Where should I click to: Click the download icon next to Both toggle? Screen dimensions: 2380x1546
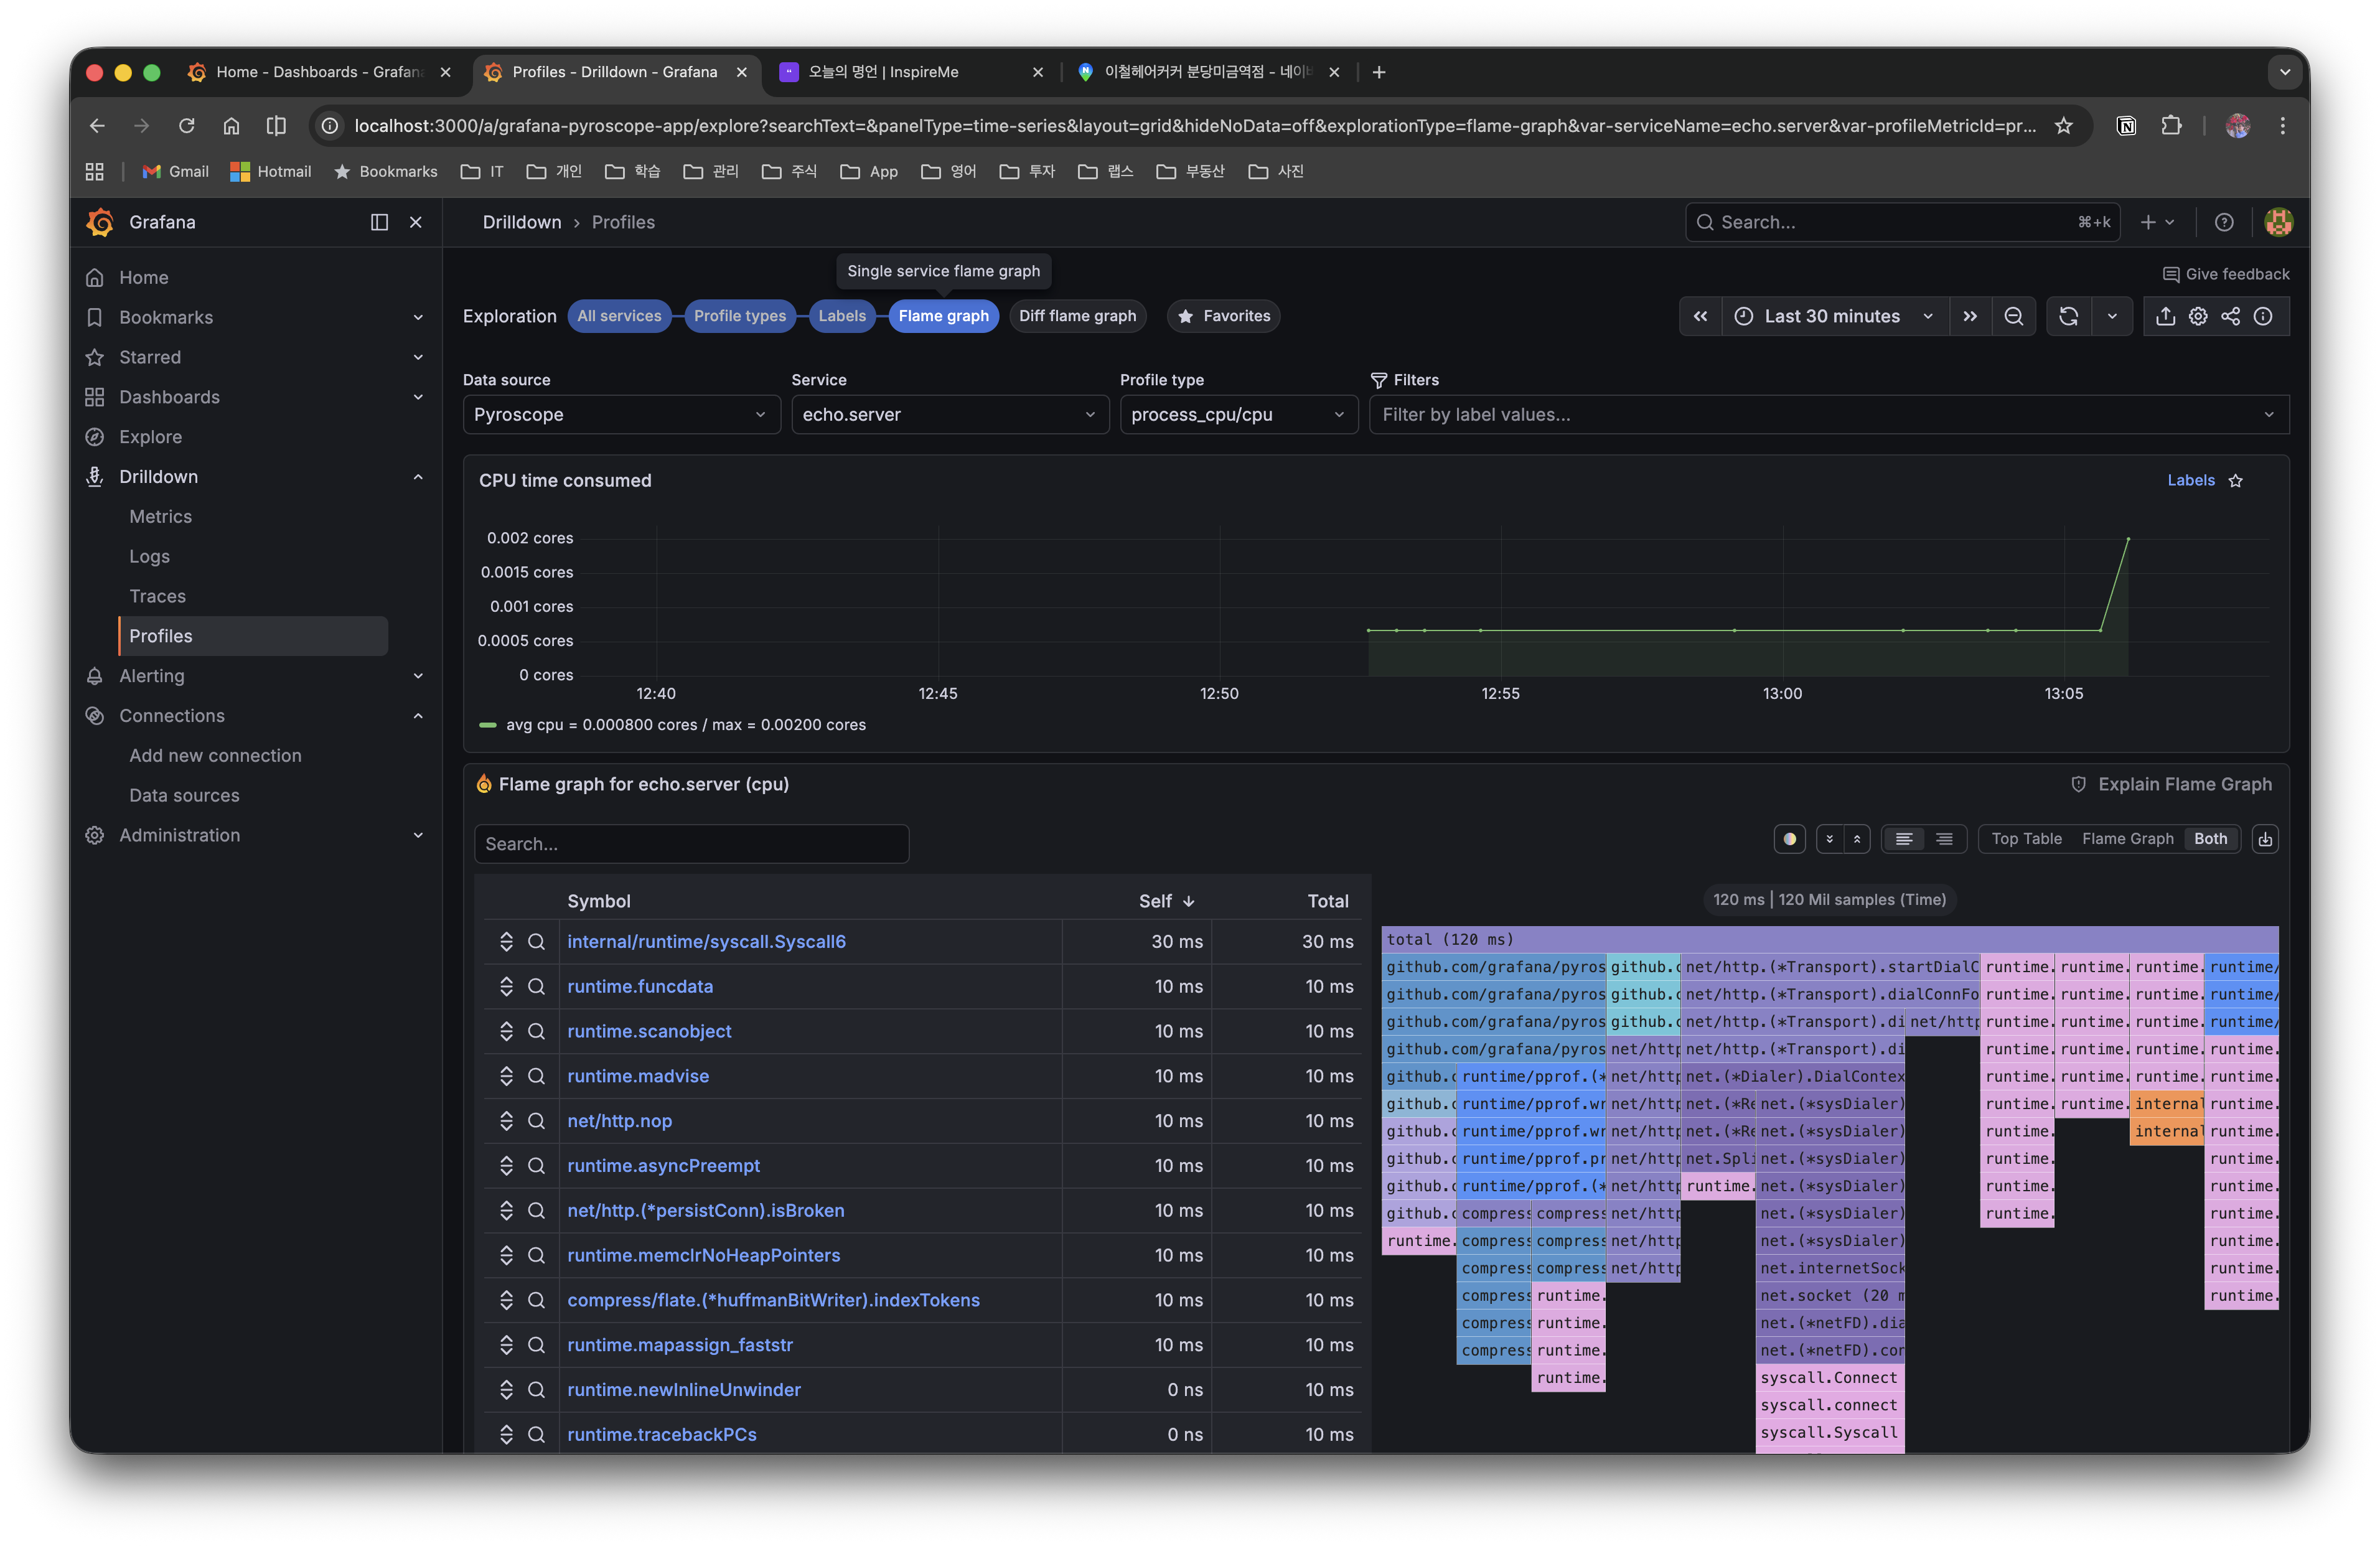(x=2265, y=839)
